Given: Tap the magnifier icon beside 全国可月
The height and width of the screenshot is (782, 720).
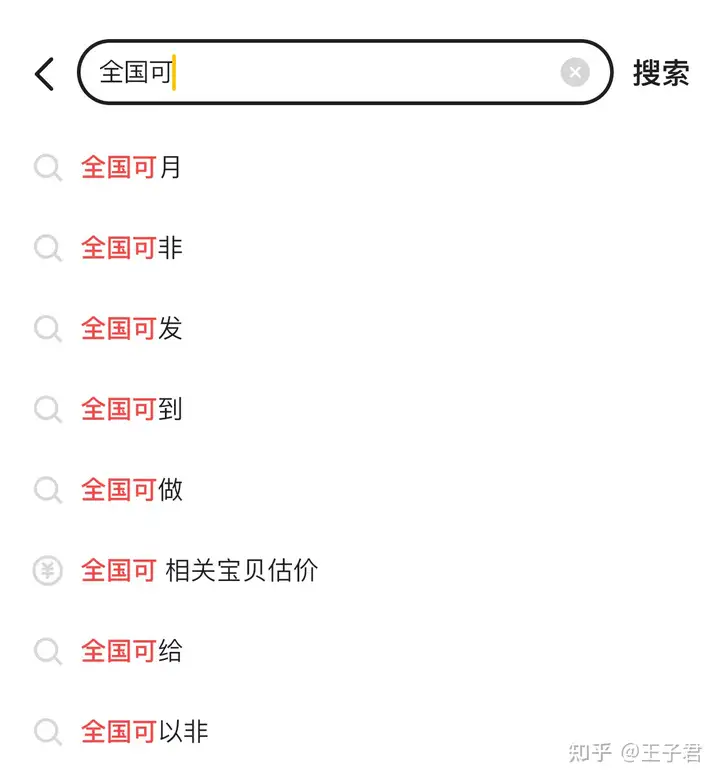Looking at the screenshot, I should [x=48, y=168].
